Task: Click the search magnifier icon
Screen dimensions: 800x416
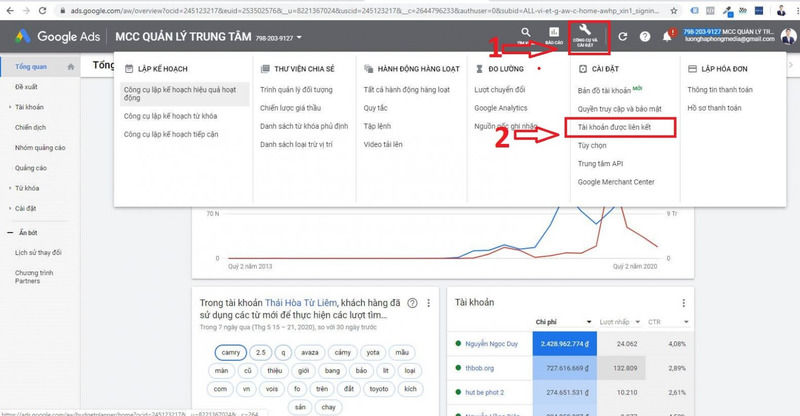Action: [525, 35]
